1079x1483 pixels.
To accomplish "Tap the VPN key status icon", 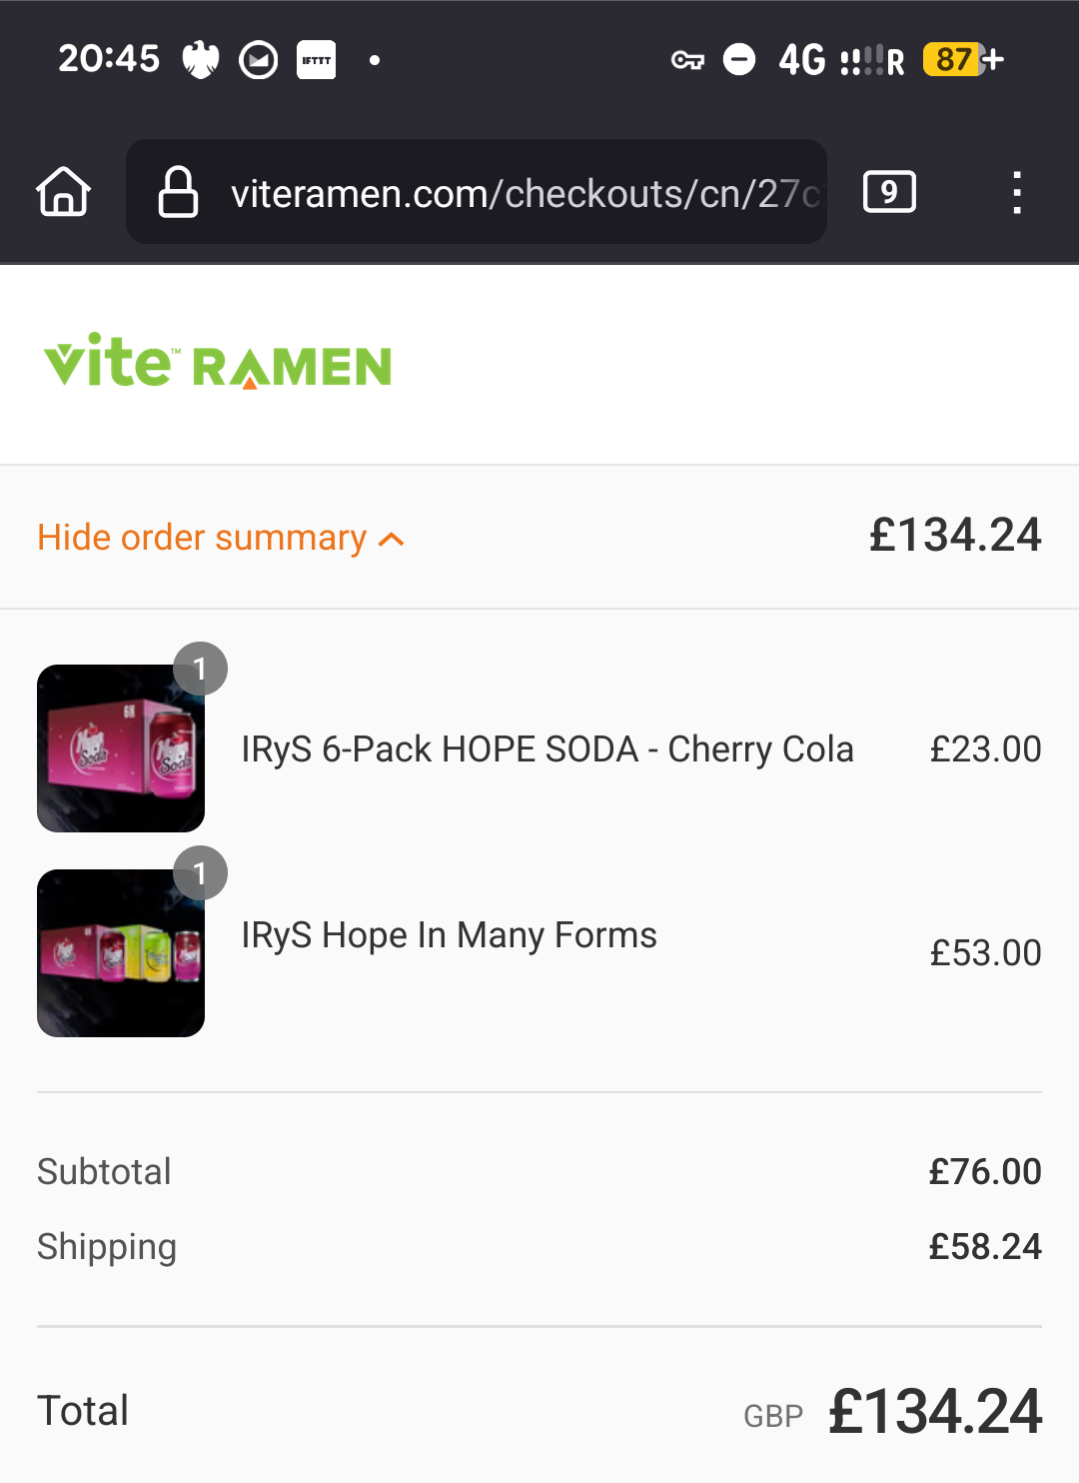I will 687,61.
